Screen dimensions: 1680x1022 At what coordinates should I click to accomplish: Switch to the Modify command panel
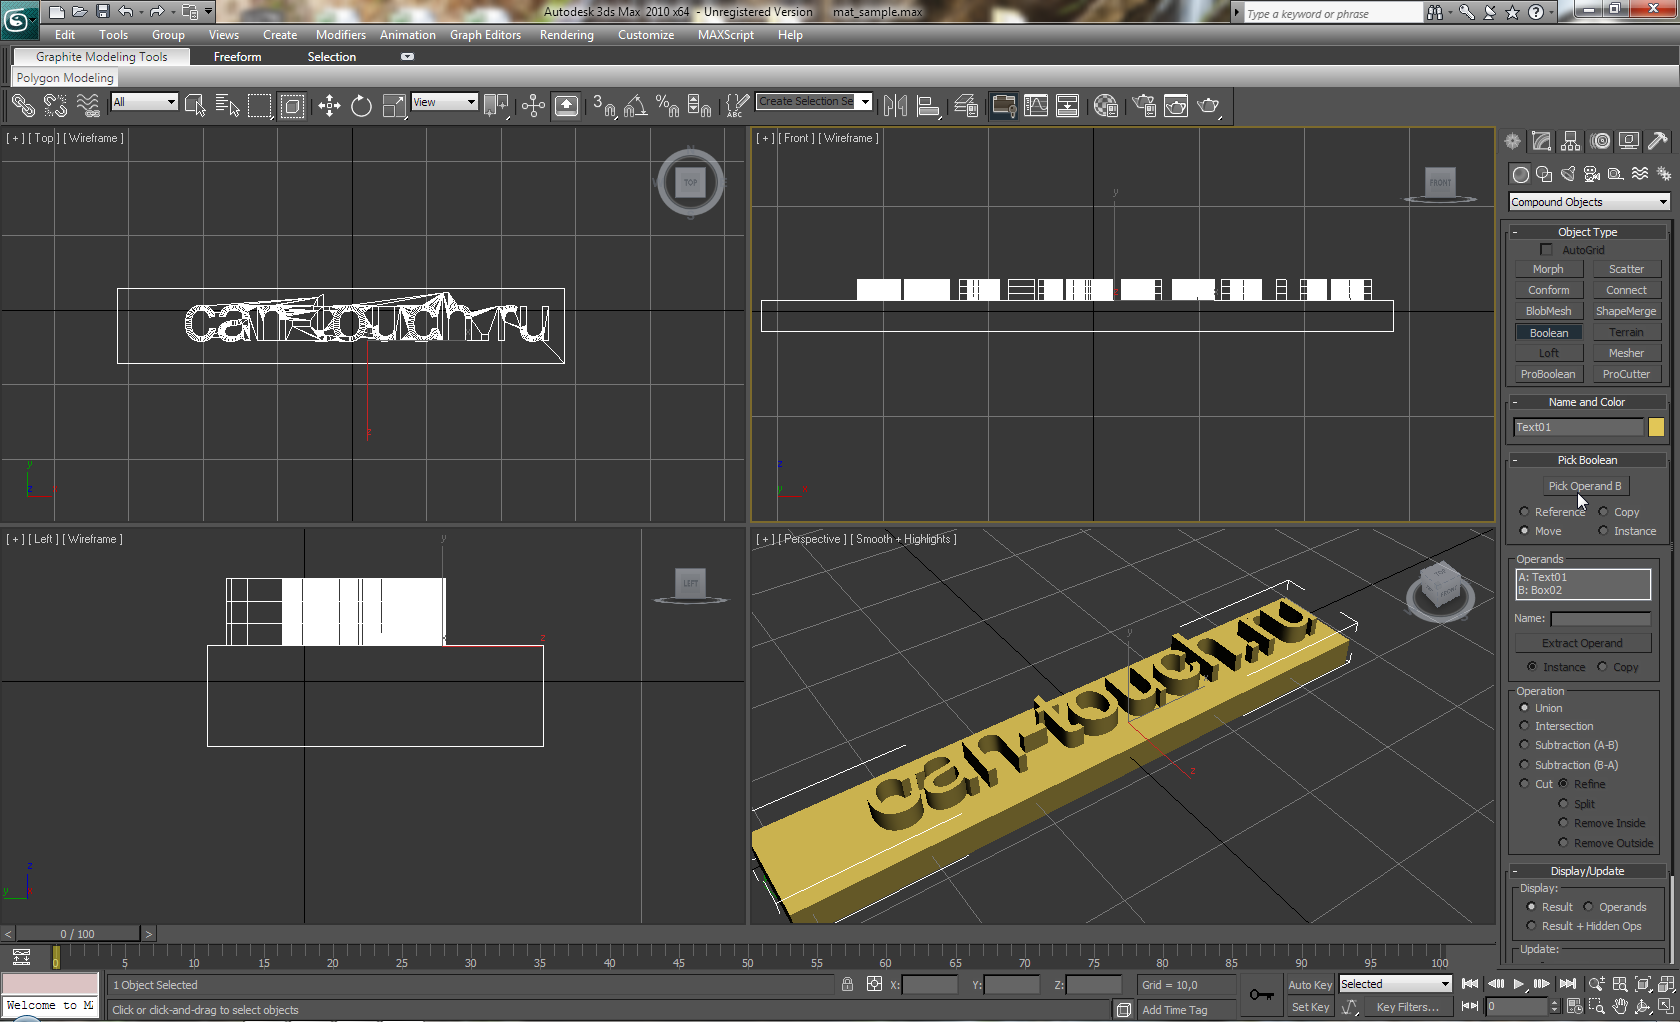(1541, 141)
